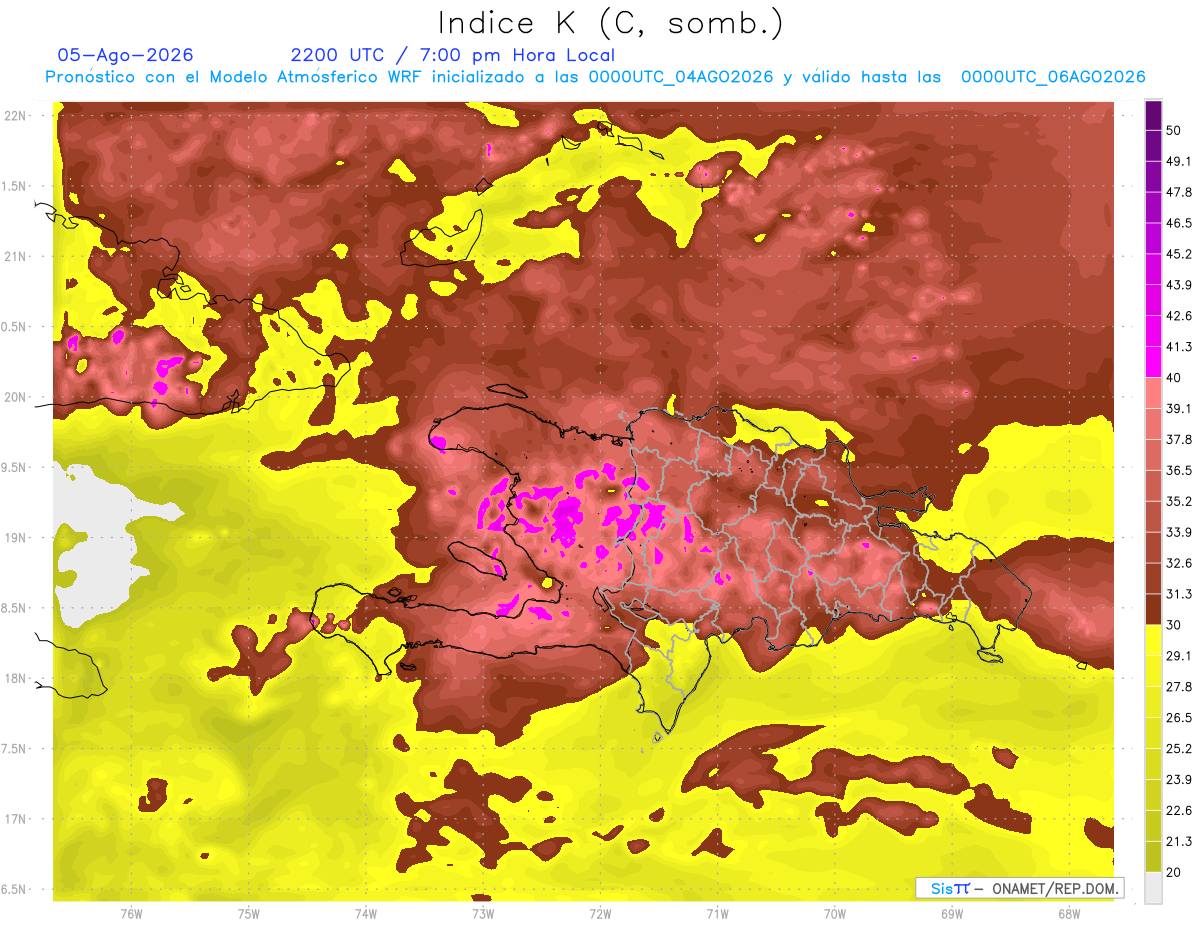Click the '17N' latitude axis label
Image resolution: width=1200 pixels, height=927 pixels.
[x=15, y=819]
